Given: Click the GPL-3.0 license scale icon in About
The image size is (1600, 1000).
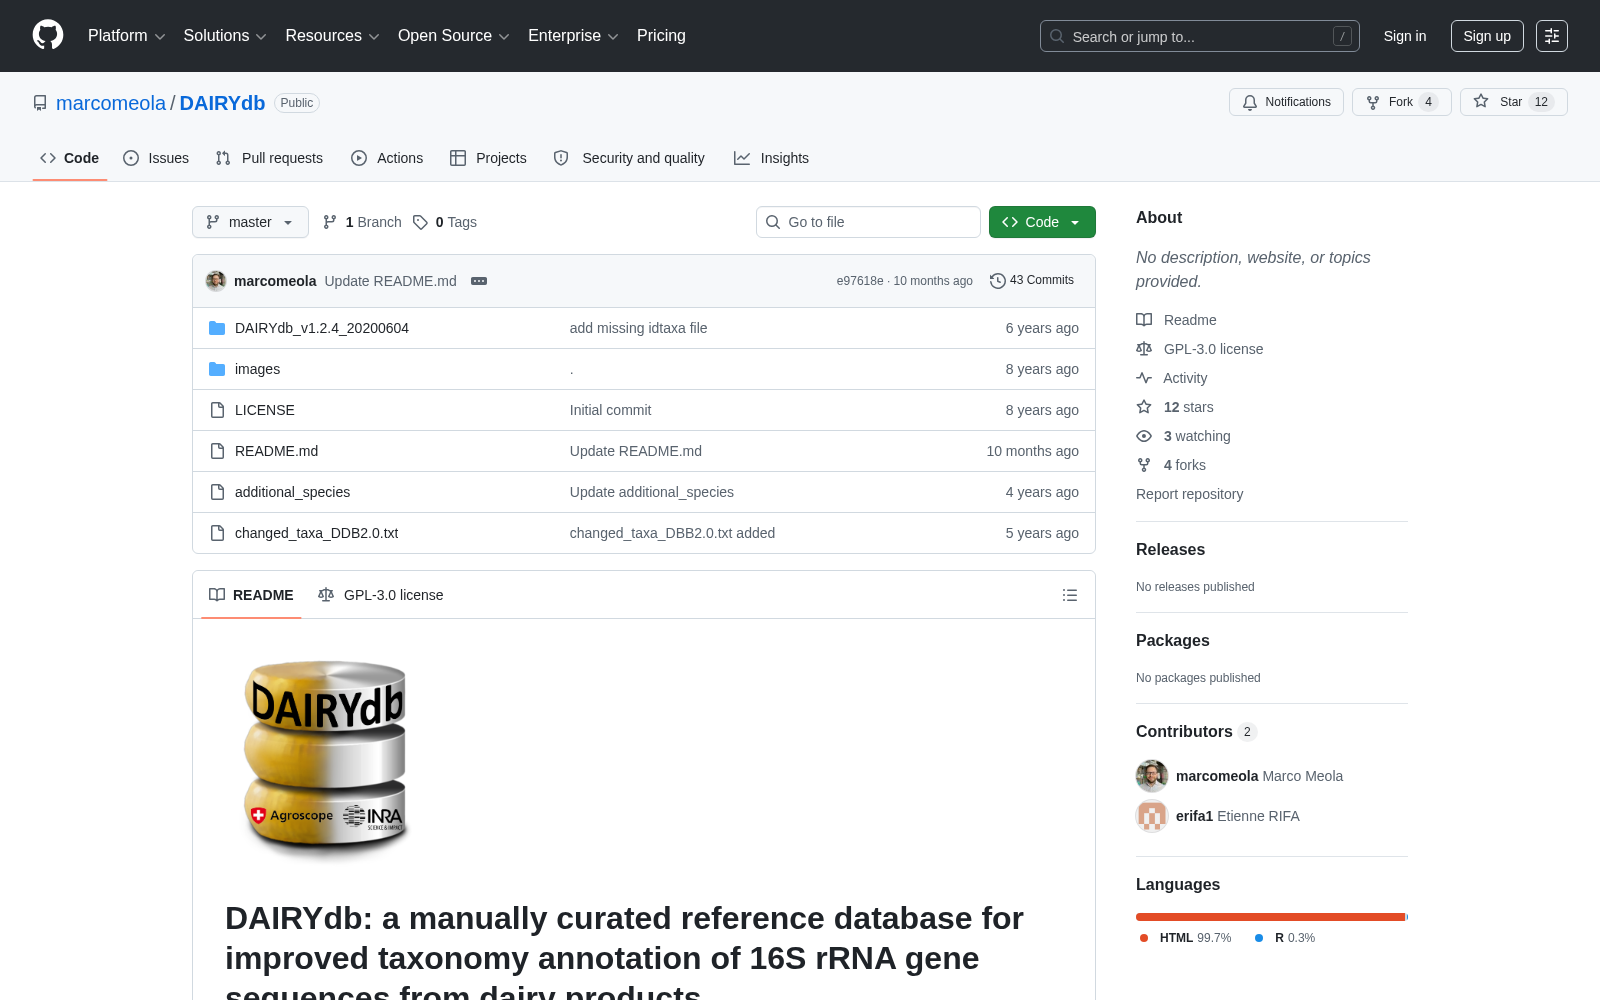Looking at the screenshot, I should [1144, 349].
